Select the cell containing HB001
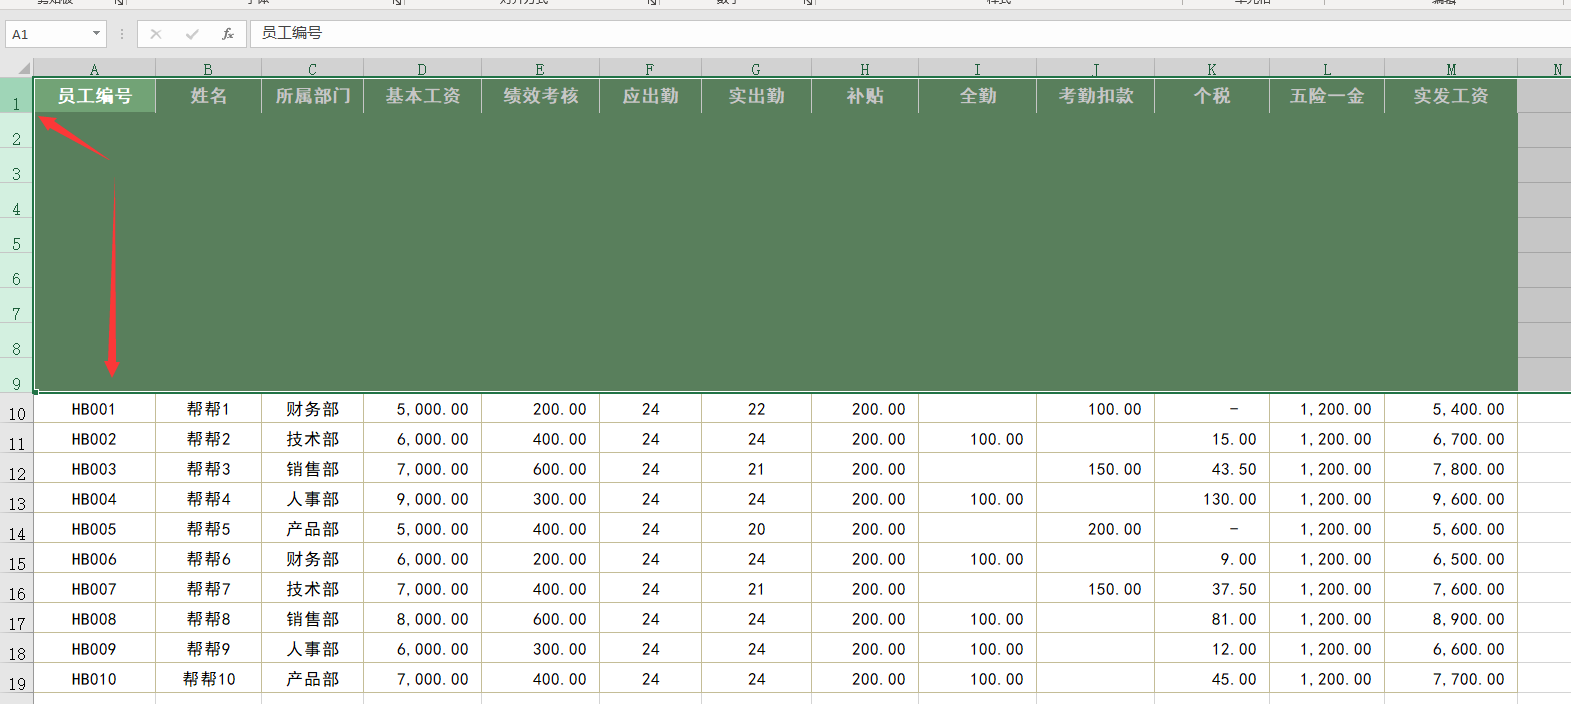Image resolution: width=1571 pixels, height=704 pixels. pyautogui.click(x=94, y=409)
